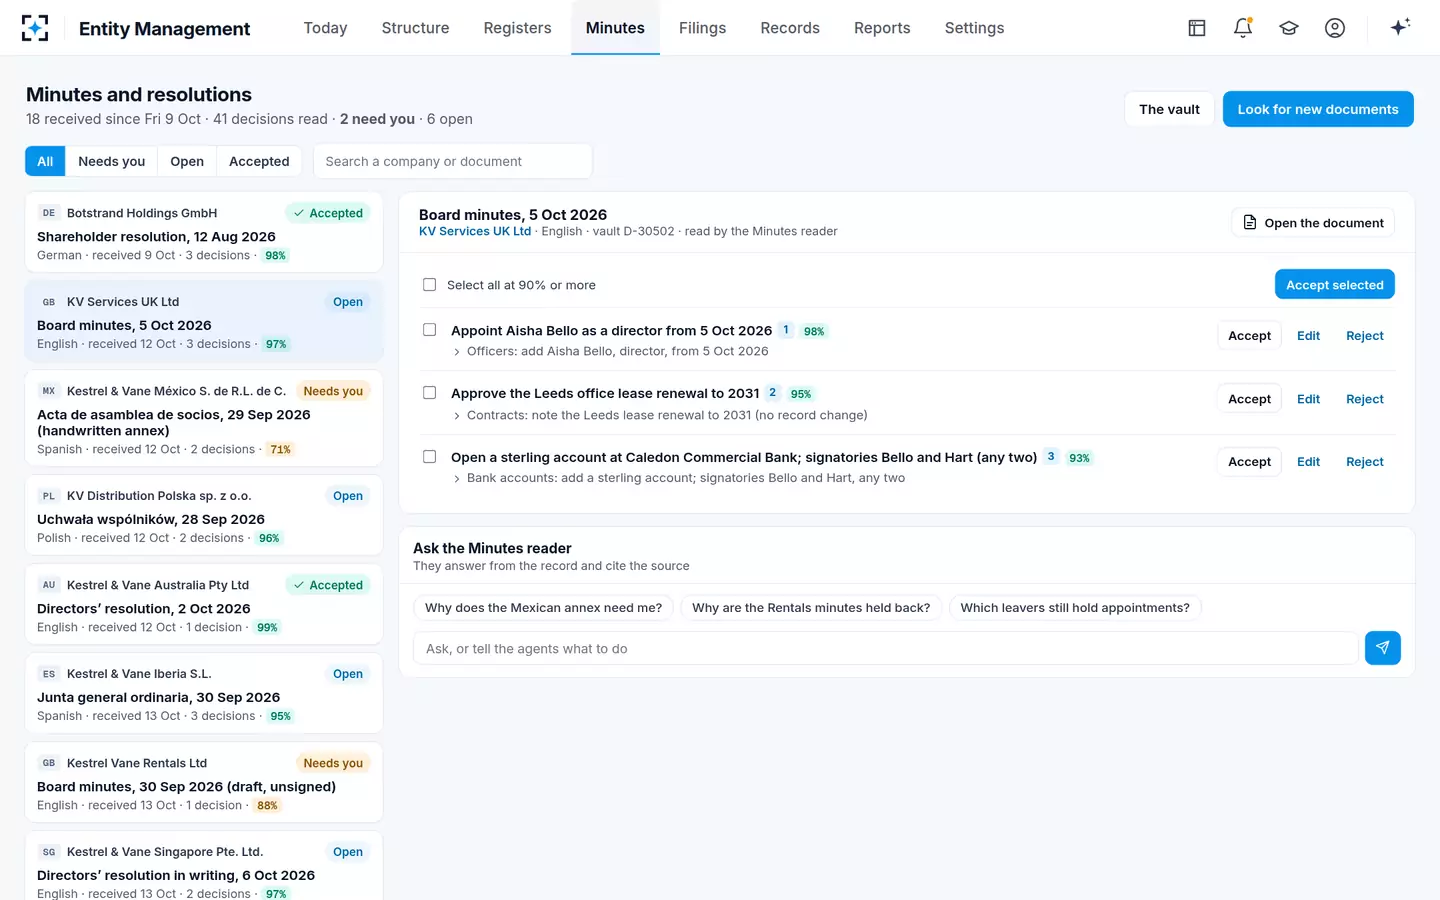Open the Acta de asamblea de socios card
Screen dimensions: 1440x900
tap(204, 418)
